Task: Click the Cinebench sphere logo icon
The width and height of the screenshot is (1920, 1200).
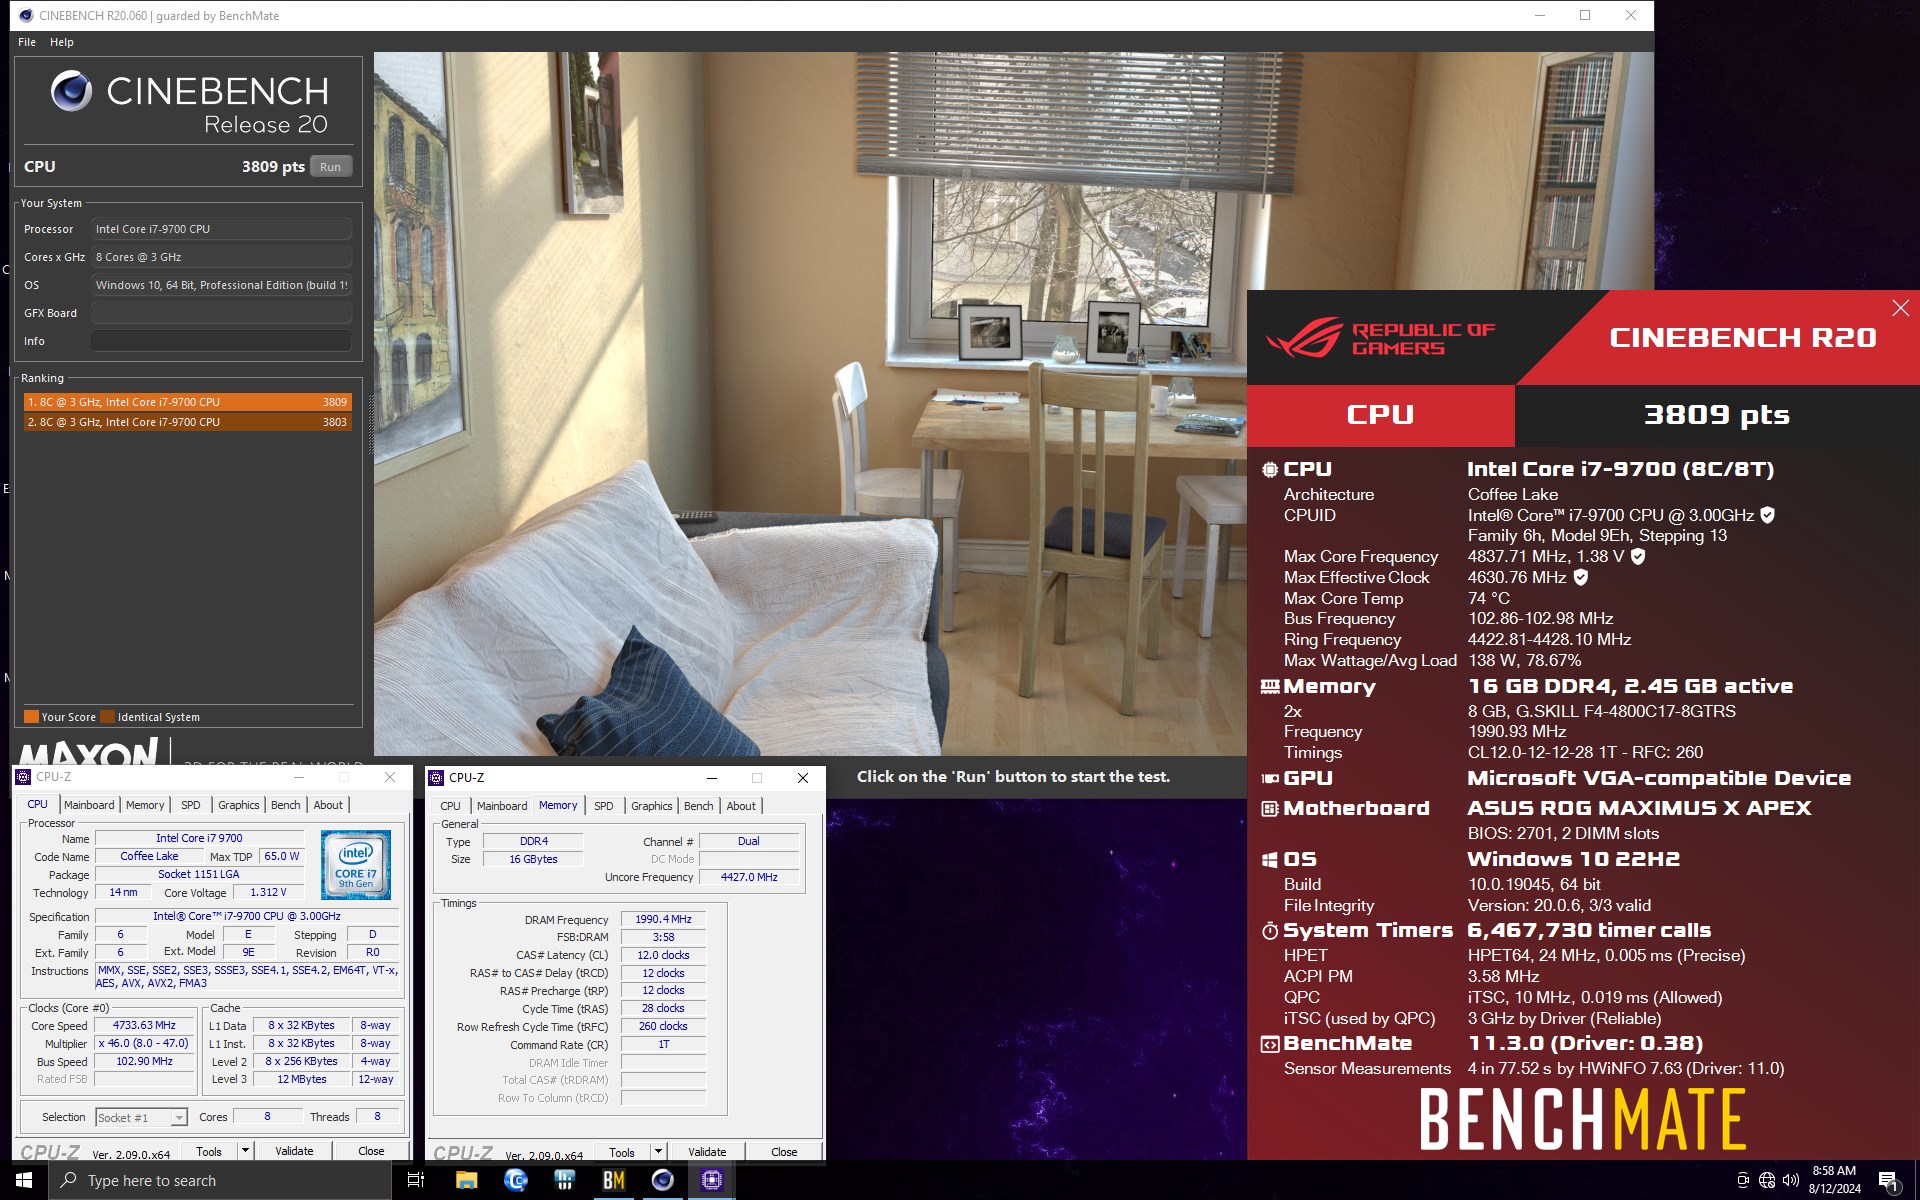Action: (71, 91)
